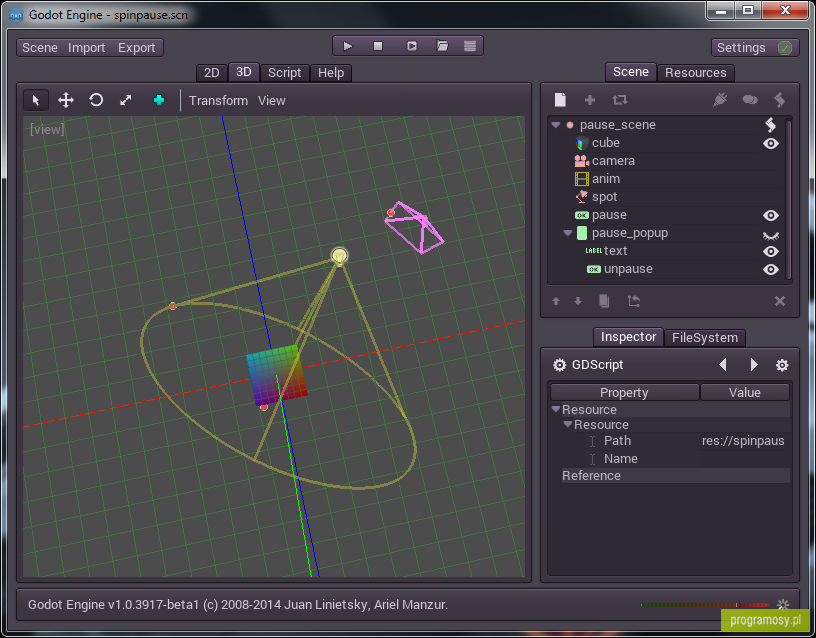Toggle visibility of the pause node

pyautogui.click(x=771, y=215)
